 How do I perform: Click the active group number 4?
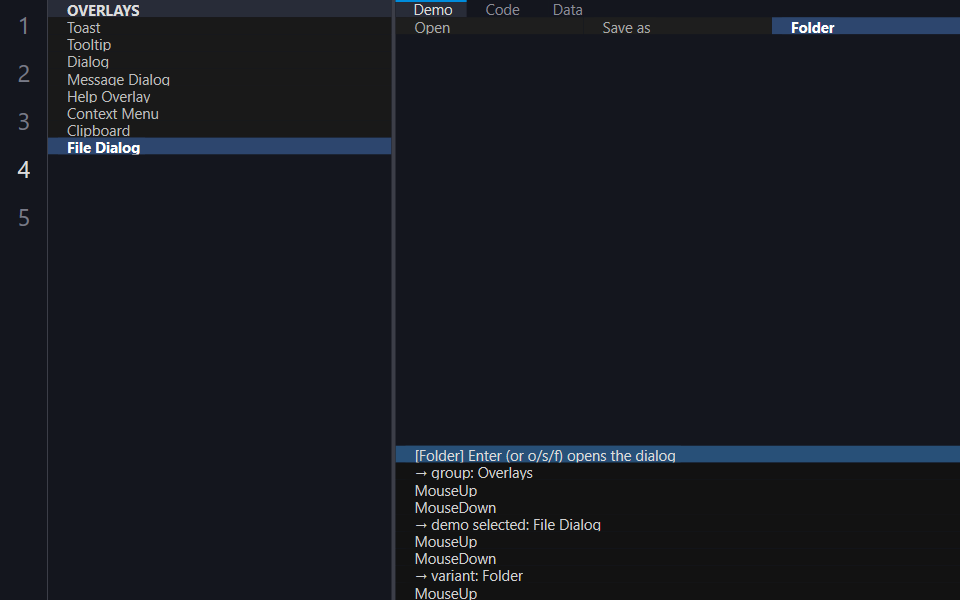point(24,170)
